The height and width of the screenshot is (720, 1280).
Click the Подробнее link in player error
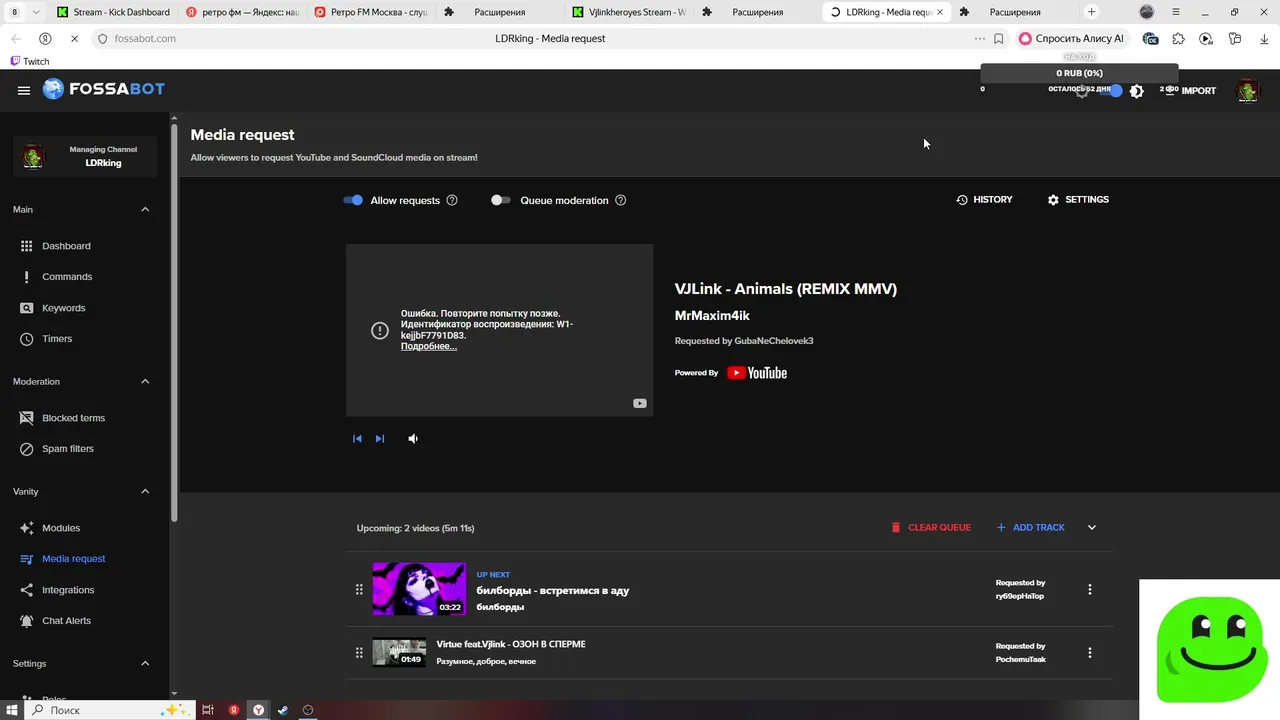point(429,346)
